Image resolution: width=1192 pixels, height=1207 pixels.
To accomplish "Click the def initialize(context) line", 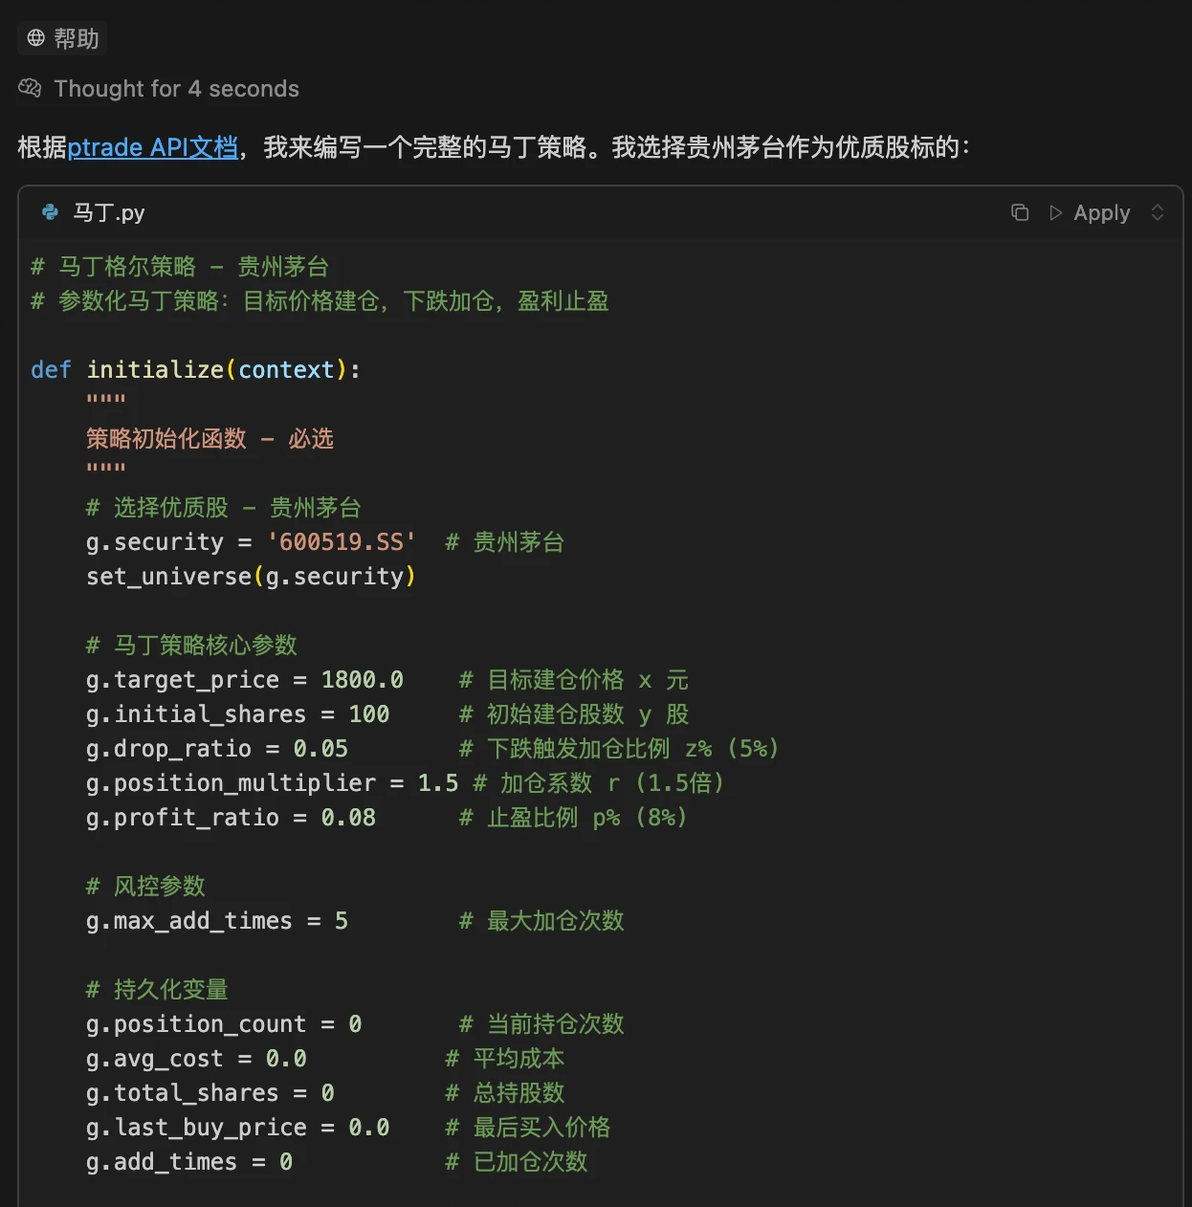I will click(x=195, y=369).
